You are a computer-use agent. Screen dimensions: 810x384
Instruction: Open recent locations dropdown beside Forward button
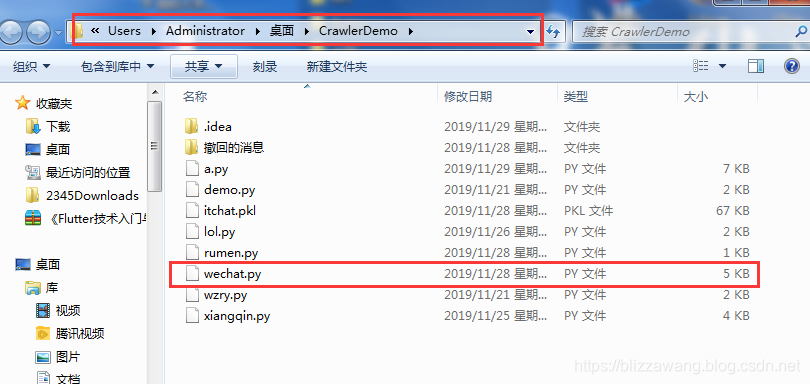coord(58,34)
